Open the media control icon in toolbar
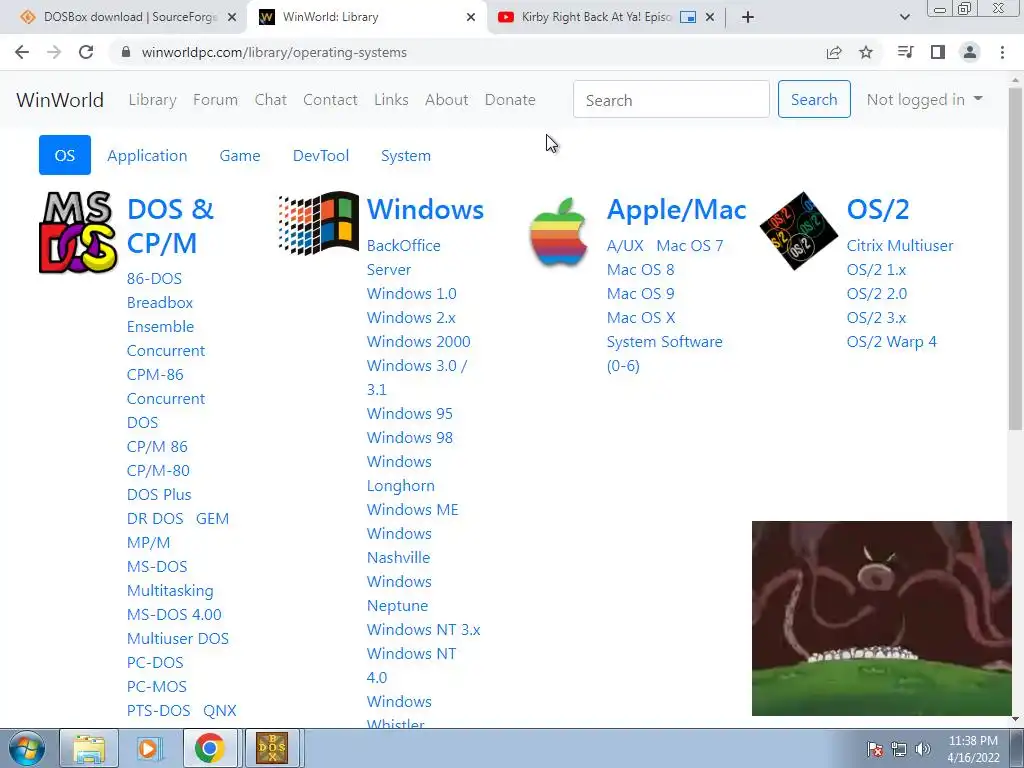The image size is (1024, 768). pos(905,52)
